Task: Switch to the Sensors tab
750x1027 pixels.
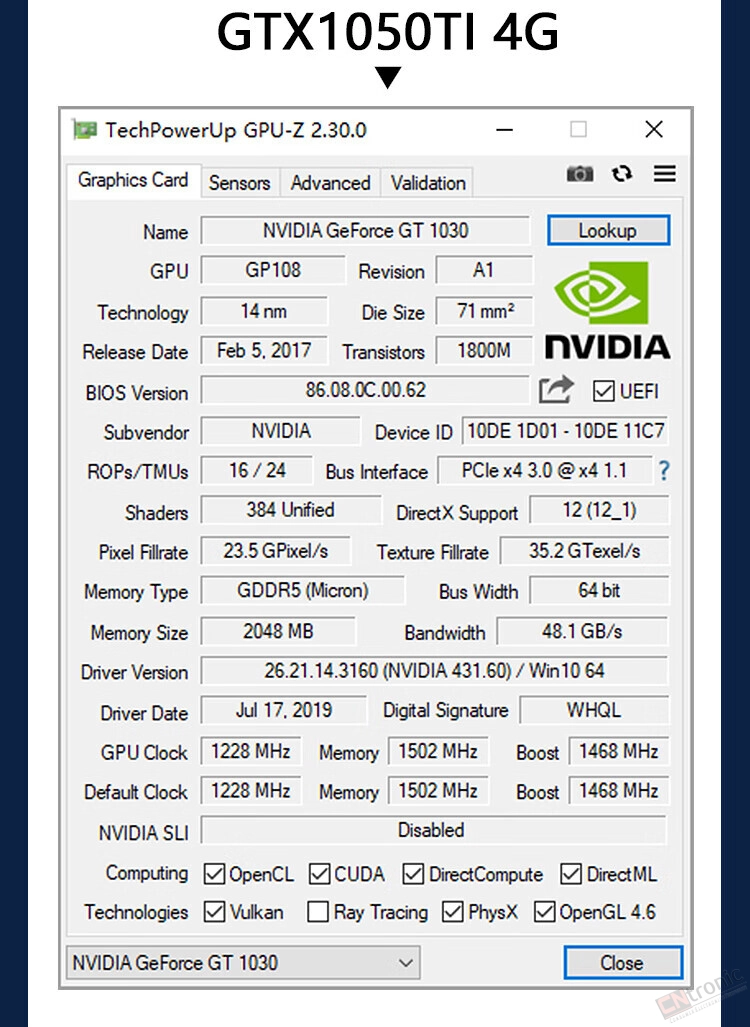Action: click(x=239, y=183)
